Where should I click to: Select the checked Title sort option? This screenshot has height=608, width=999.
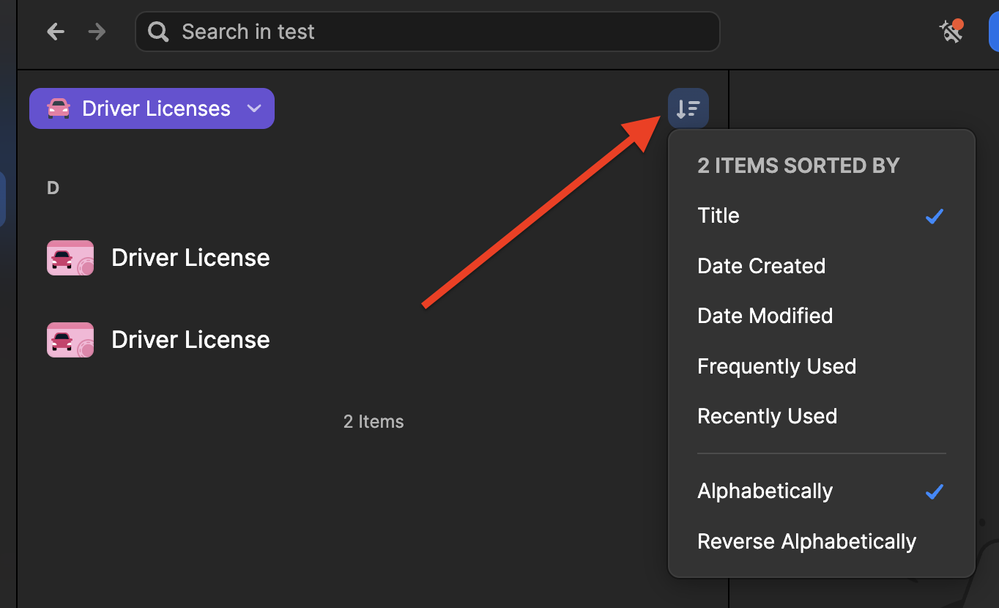point(719,216)
